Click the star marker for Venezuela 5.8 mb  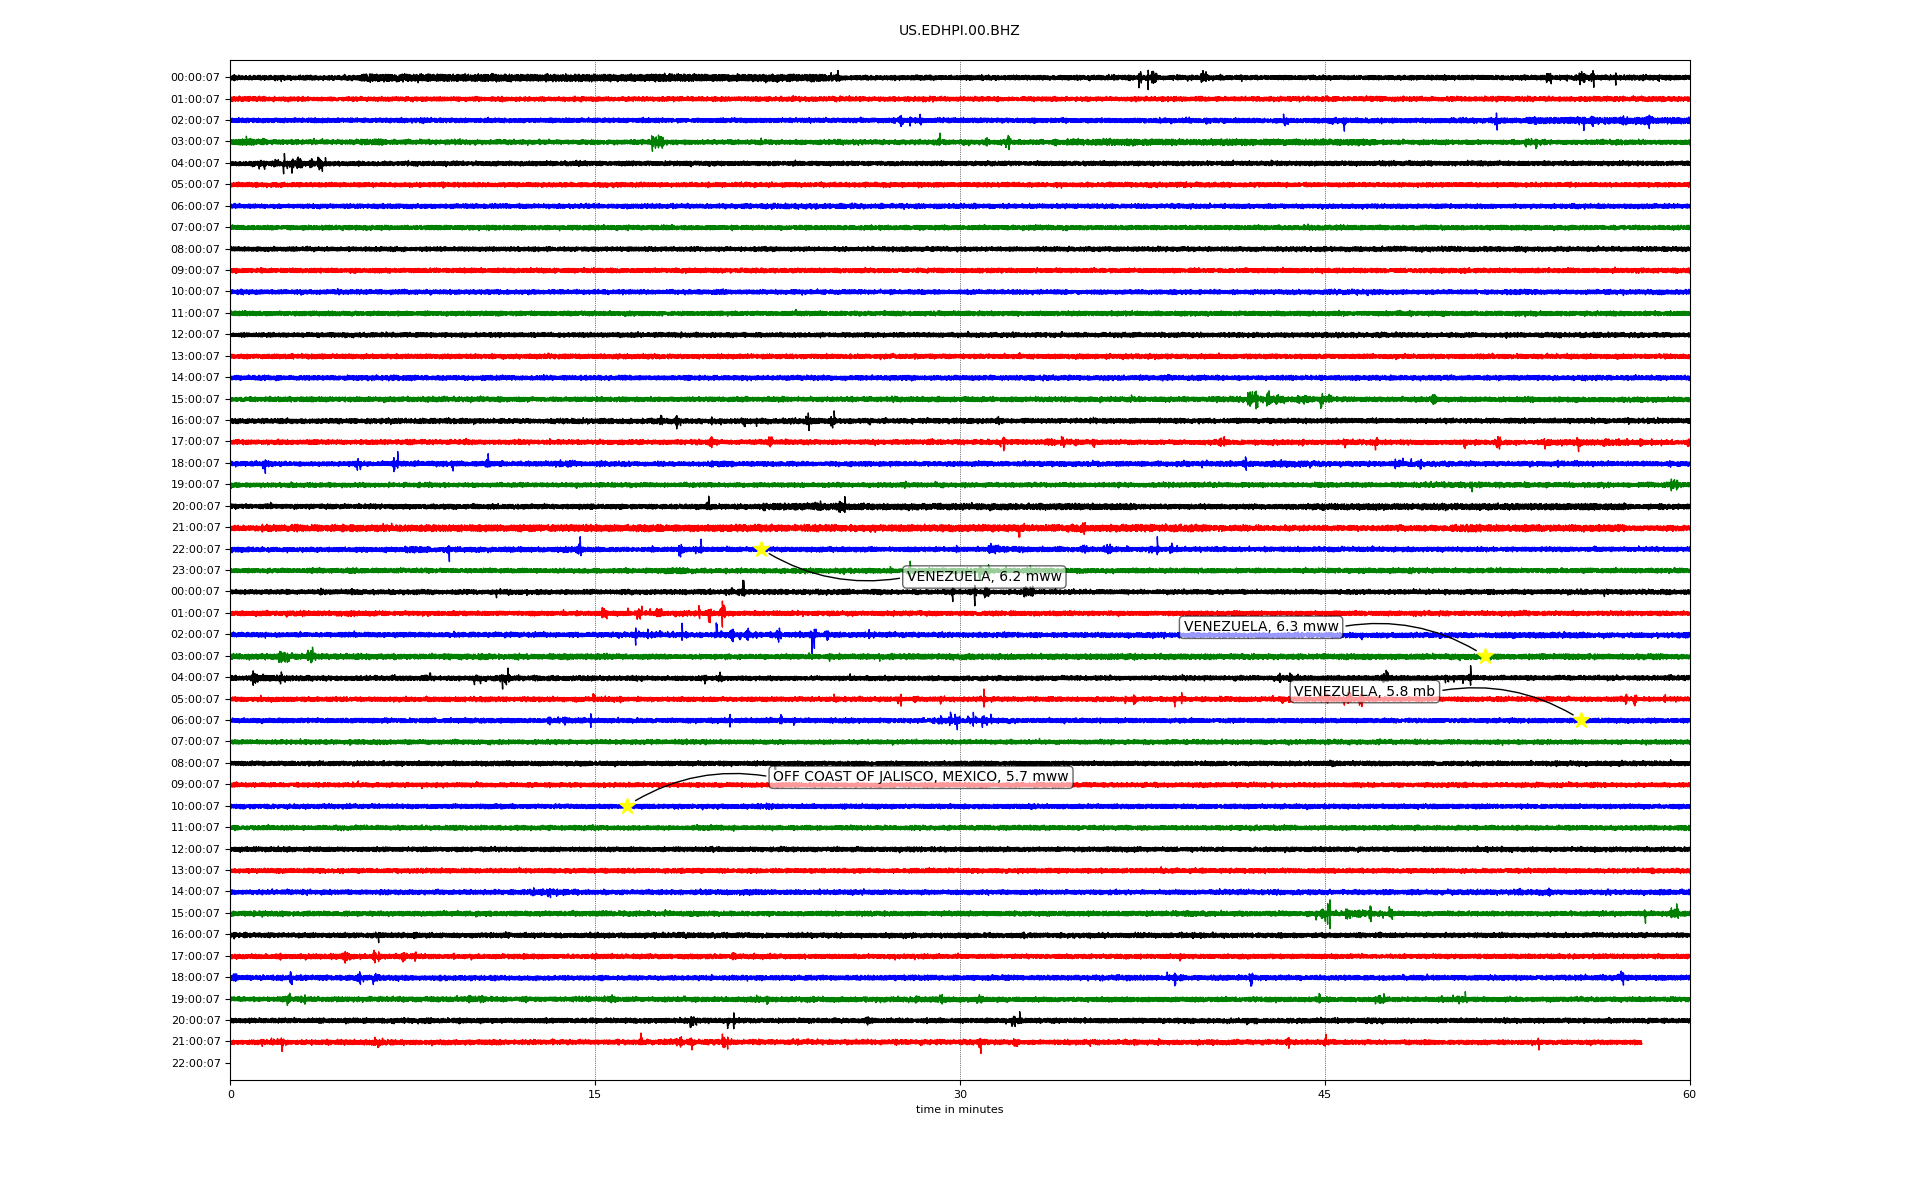coord(1581,720)
